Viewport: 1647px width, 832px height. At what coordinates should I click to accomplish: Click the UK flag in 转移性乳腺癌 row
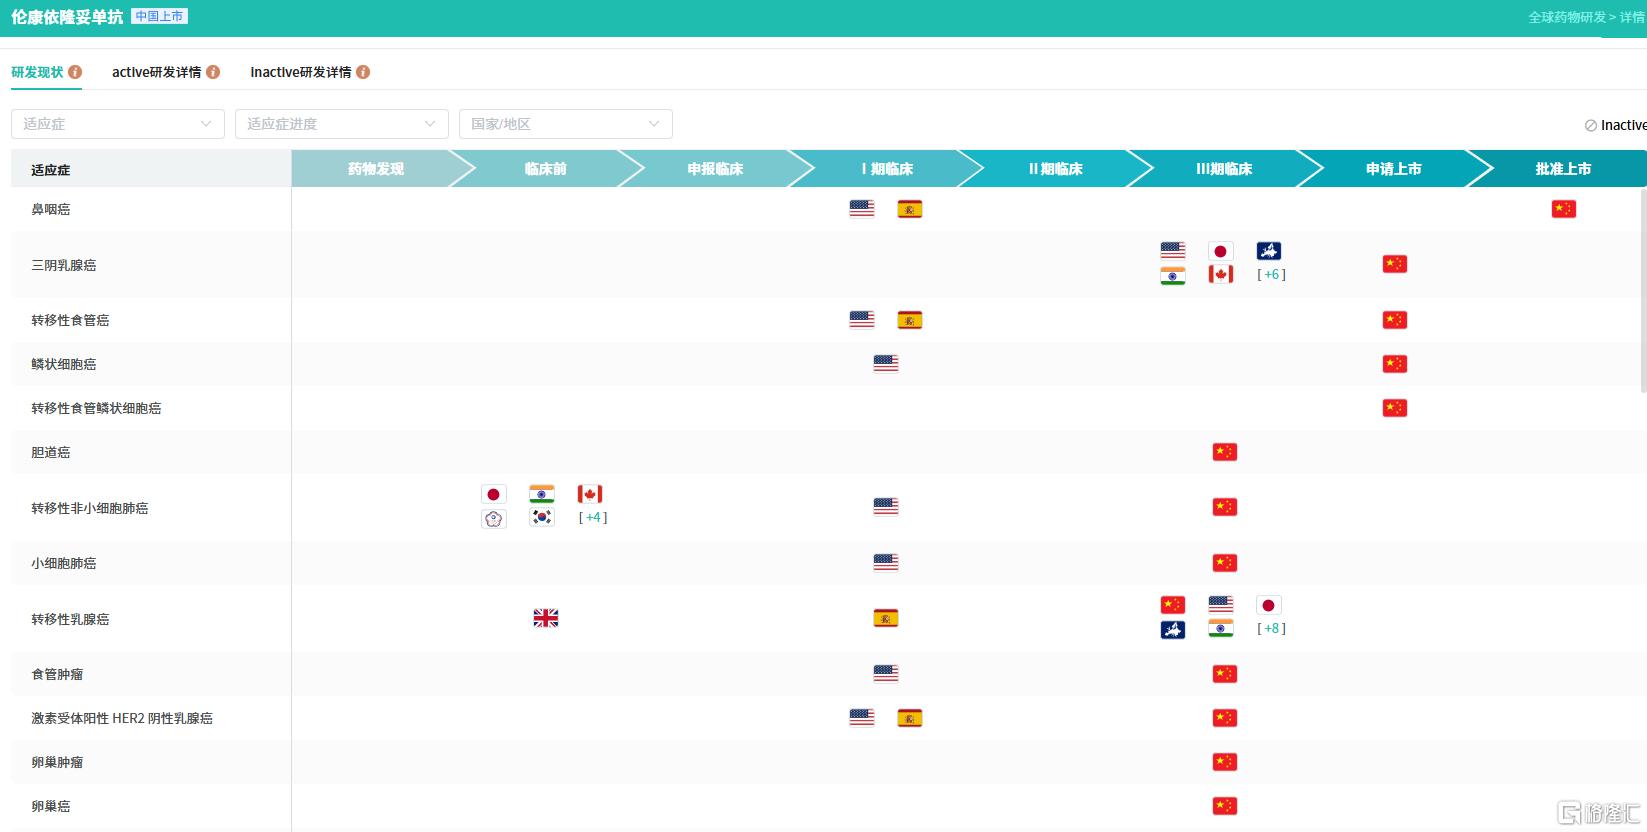click(x=546, y=618)
